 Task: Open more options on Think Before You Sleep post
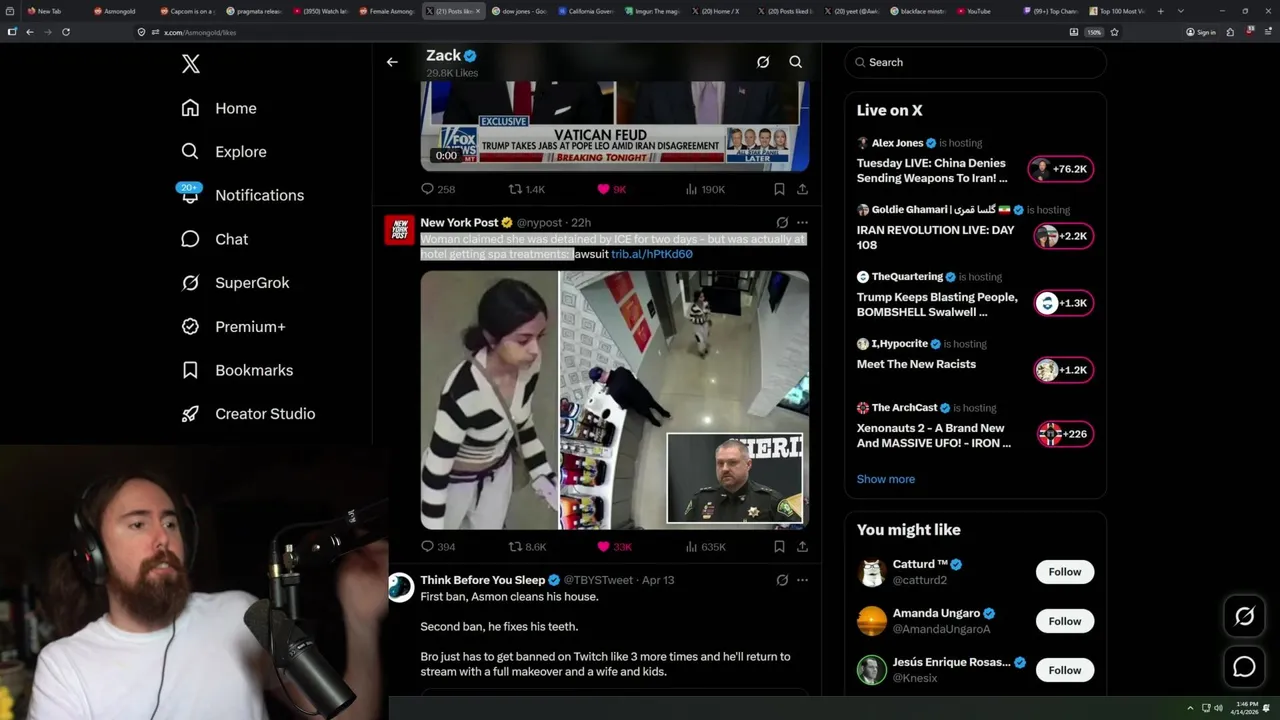802,580
